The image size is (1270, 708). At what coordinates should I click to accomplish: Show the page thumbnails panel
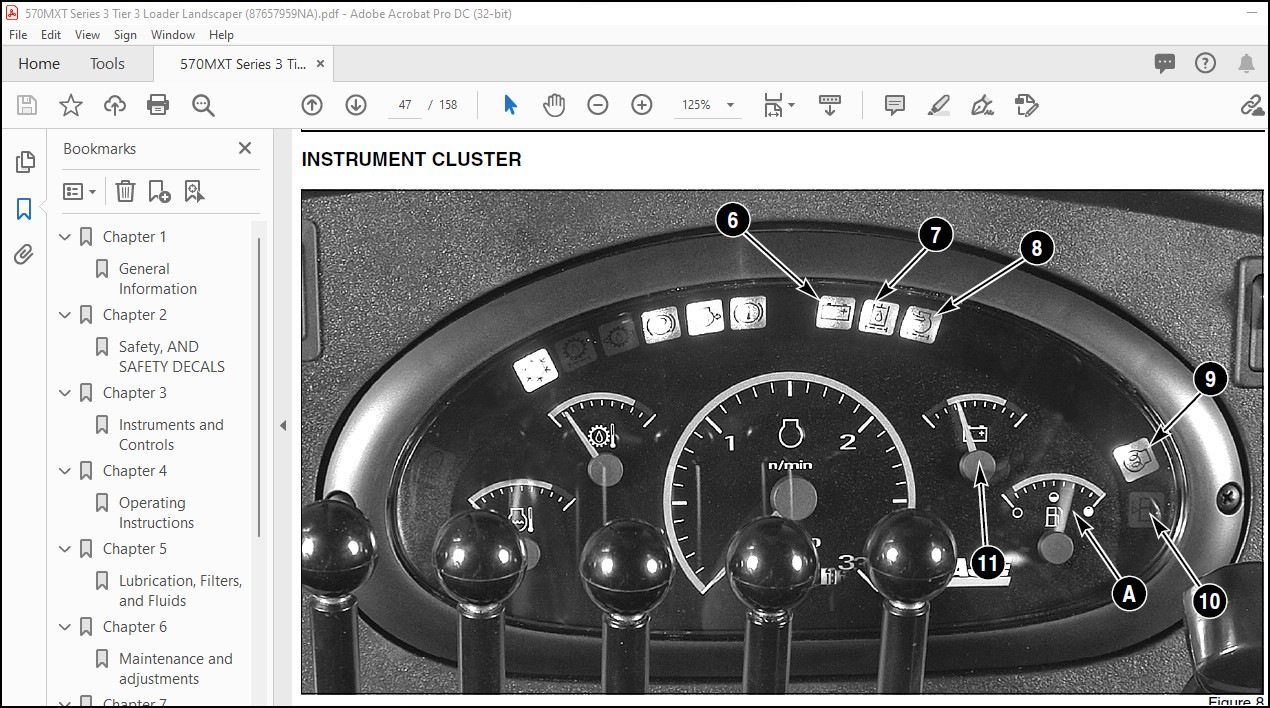click(x=25, y=162)
